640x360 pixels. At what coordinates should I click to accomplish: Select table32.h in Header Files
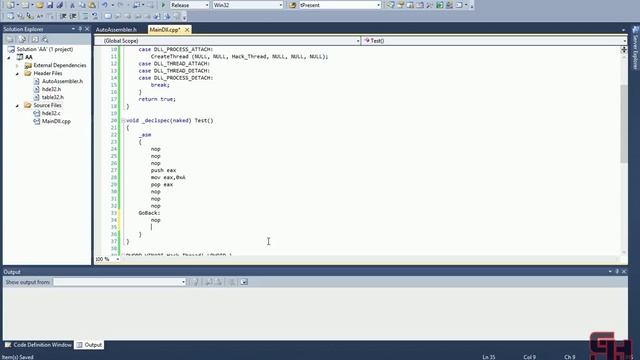pyautogui.click(x=49, y=97)
